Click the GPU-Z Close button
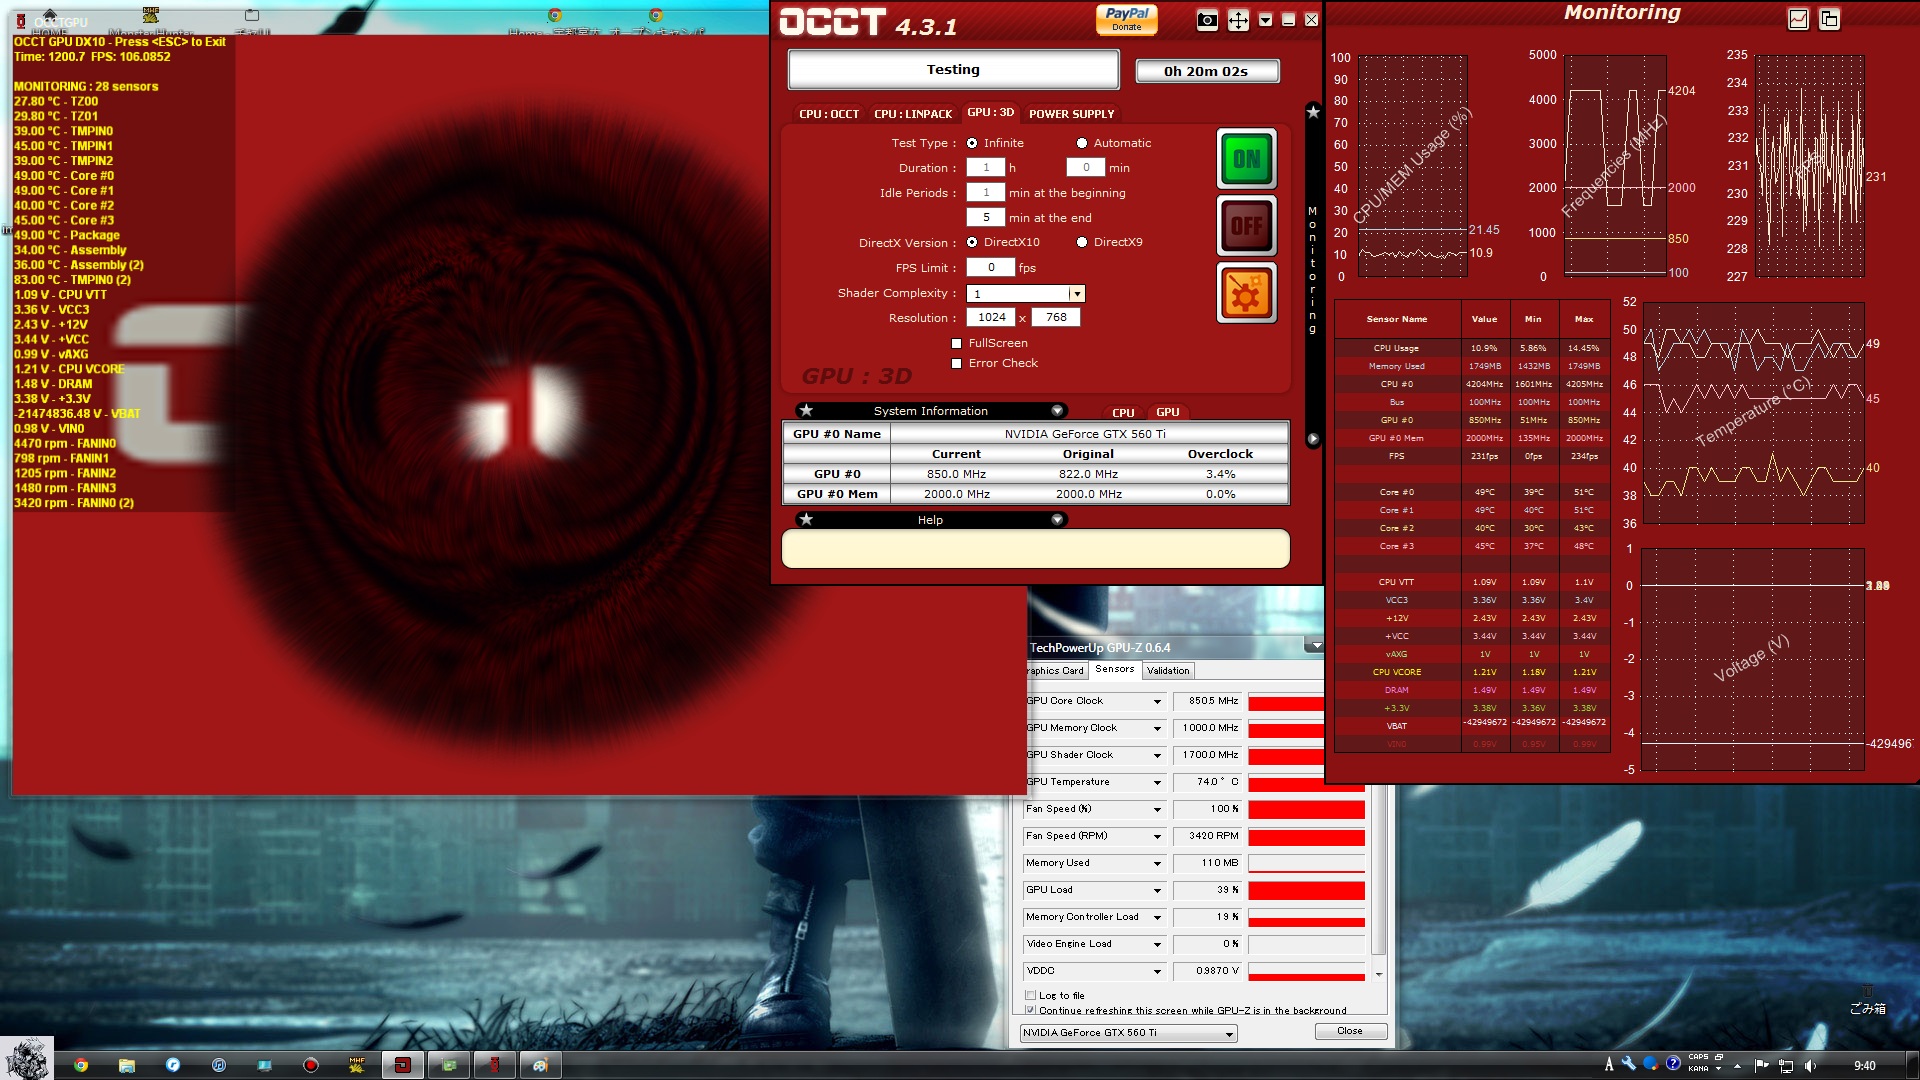The width and height of the screenshot is (1920, 1080). pyautogui.click(x=1349, y=1031)
